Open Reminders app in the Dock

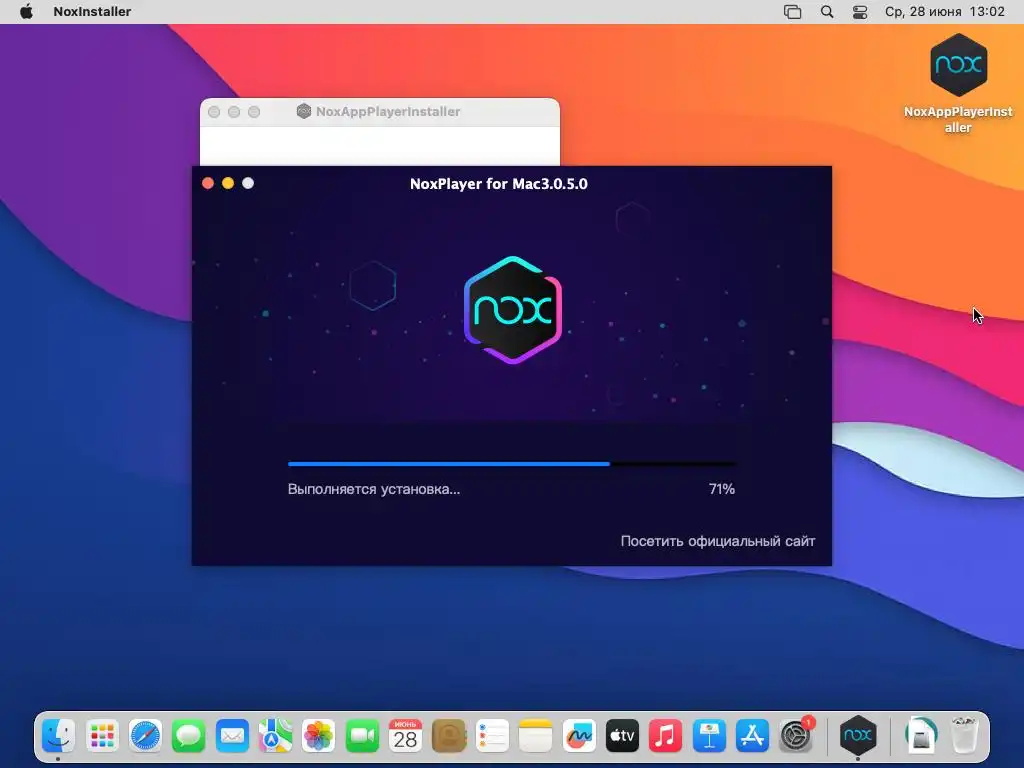[492, 736]
